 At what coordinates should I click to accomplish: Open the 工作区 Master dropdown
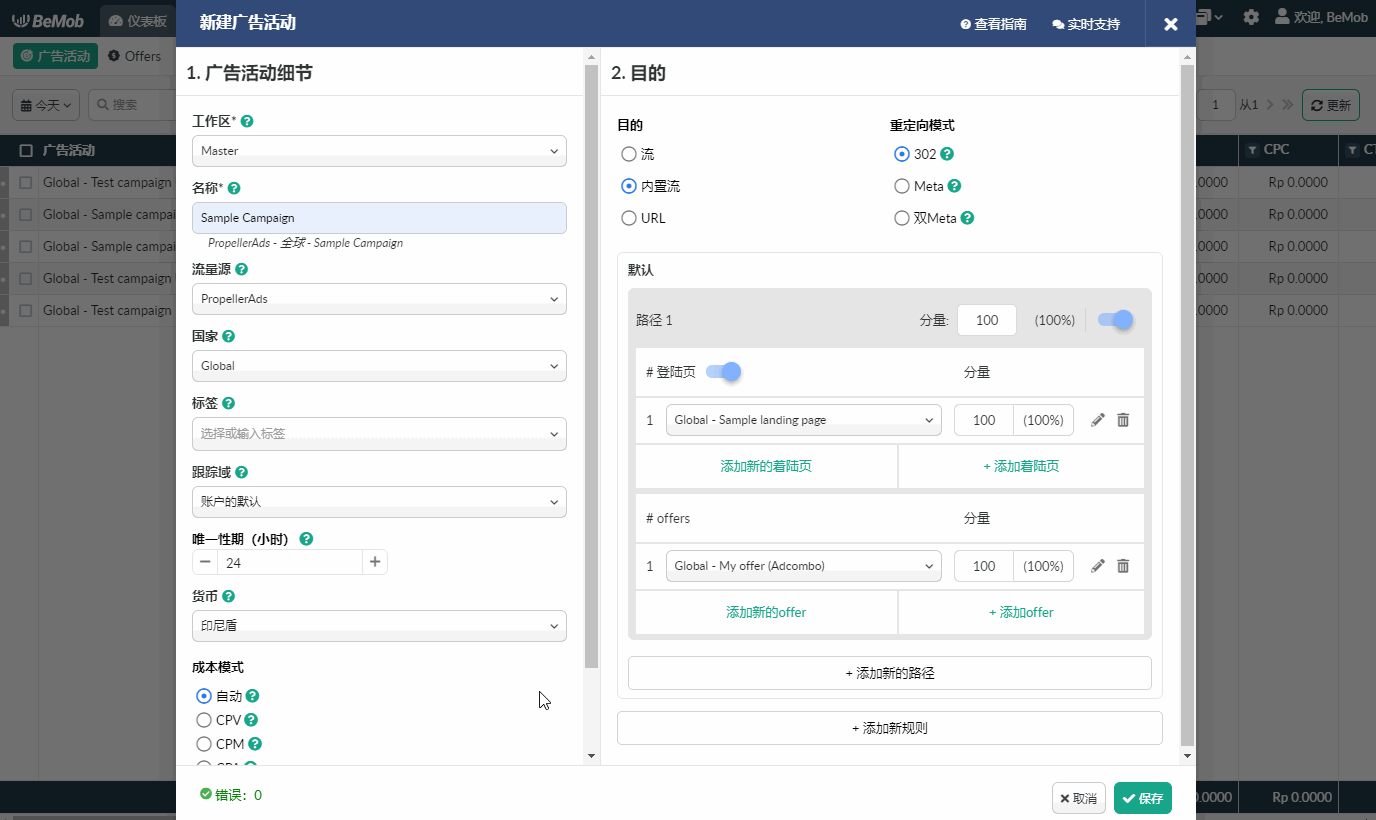coord(379,151)
